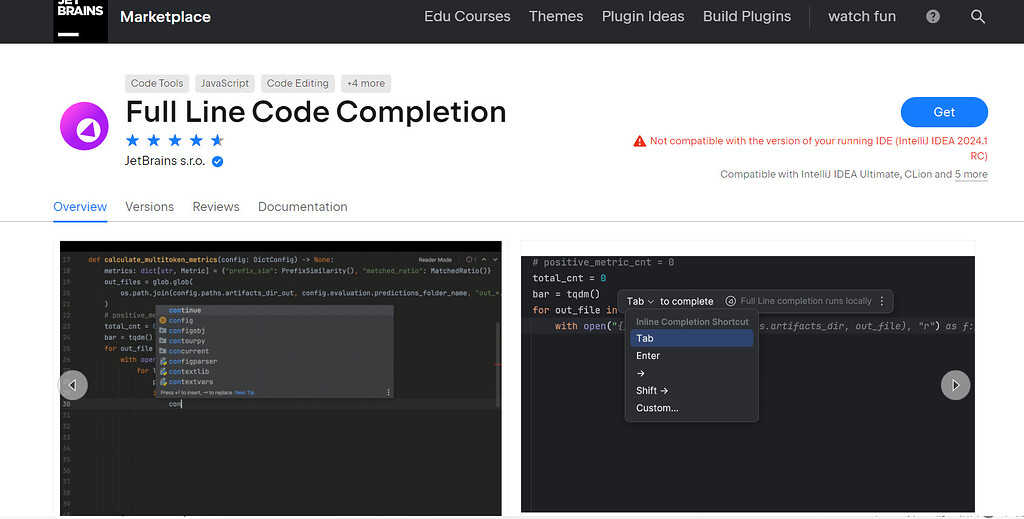Click the help question mark icon
The width and height of the screenshot is (1024, 519).
(x=933, y=17)
